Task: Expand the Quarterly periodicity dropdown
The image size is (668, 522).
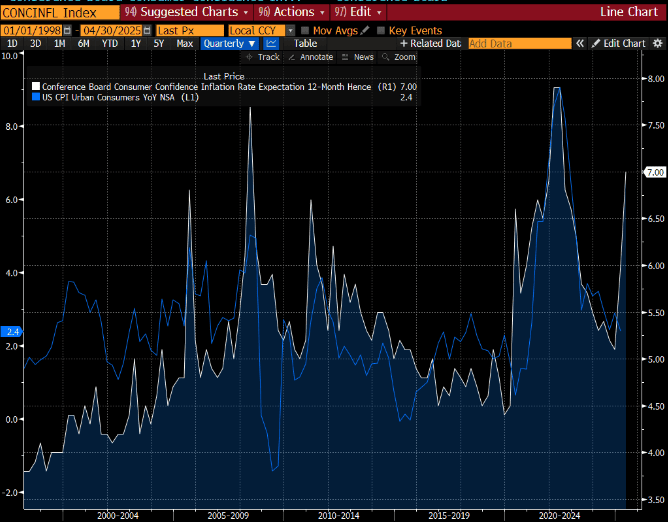Action: [230, 44]
